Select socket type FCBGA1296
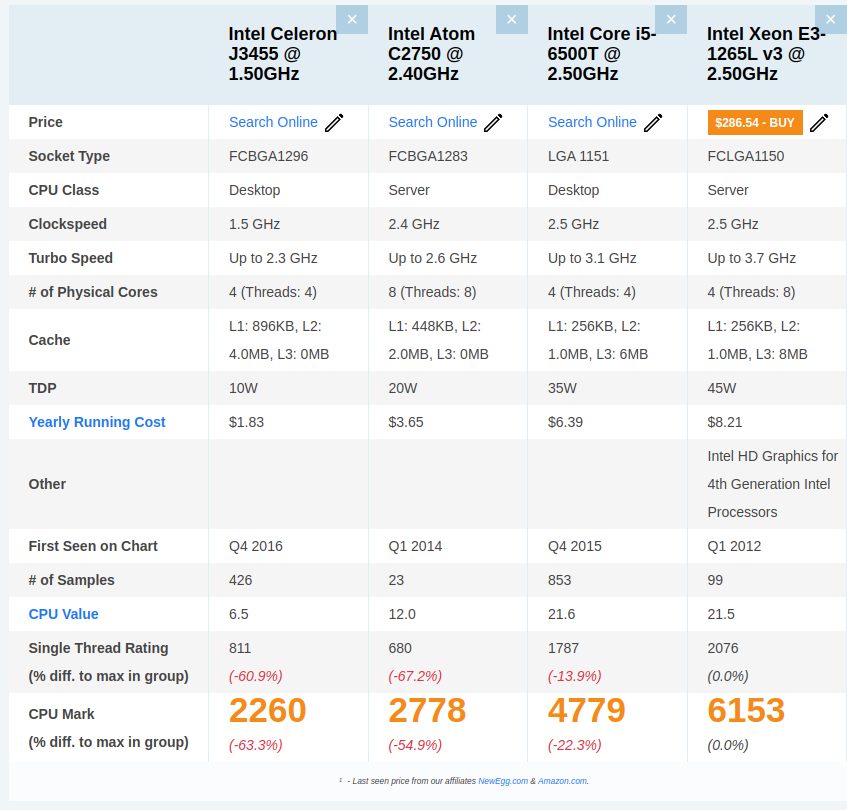The image size is (847, 810). tap(268, 157)
